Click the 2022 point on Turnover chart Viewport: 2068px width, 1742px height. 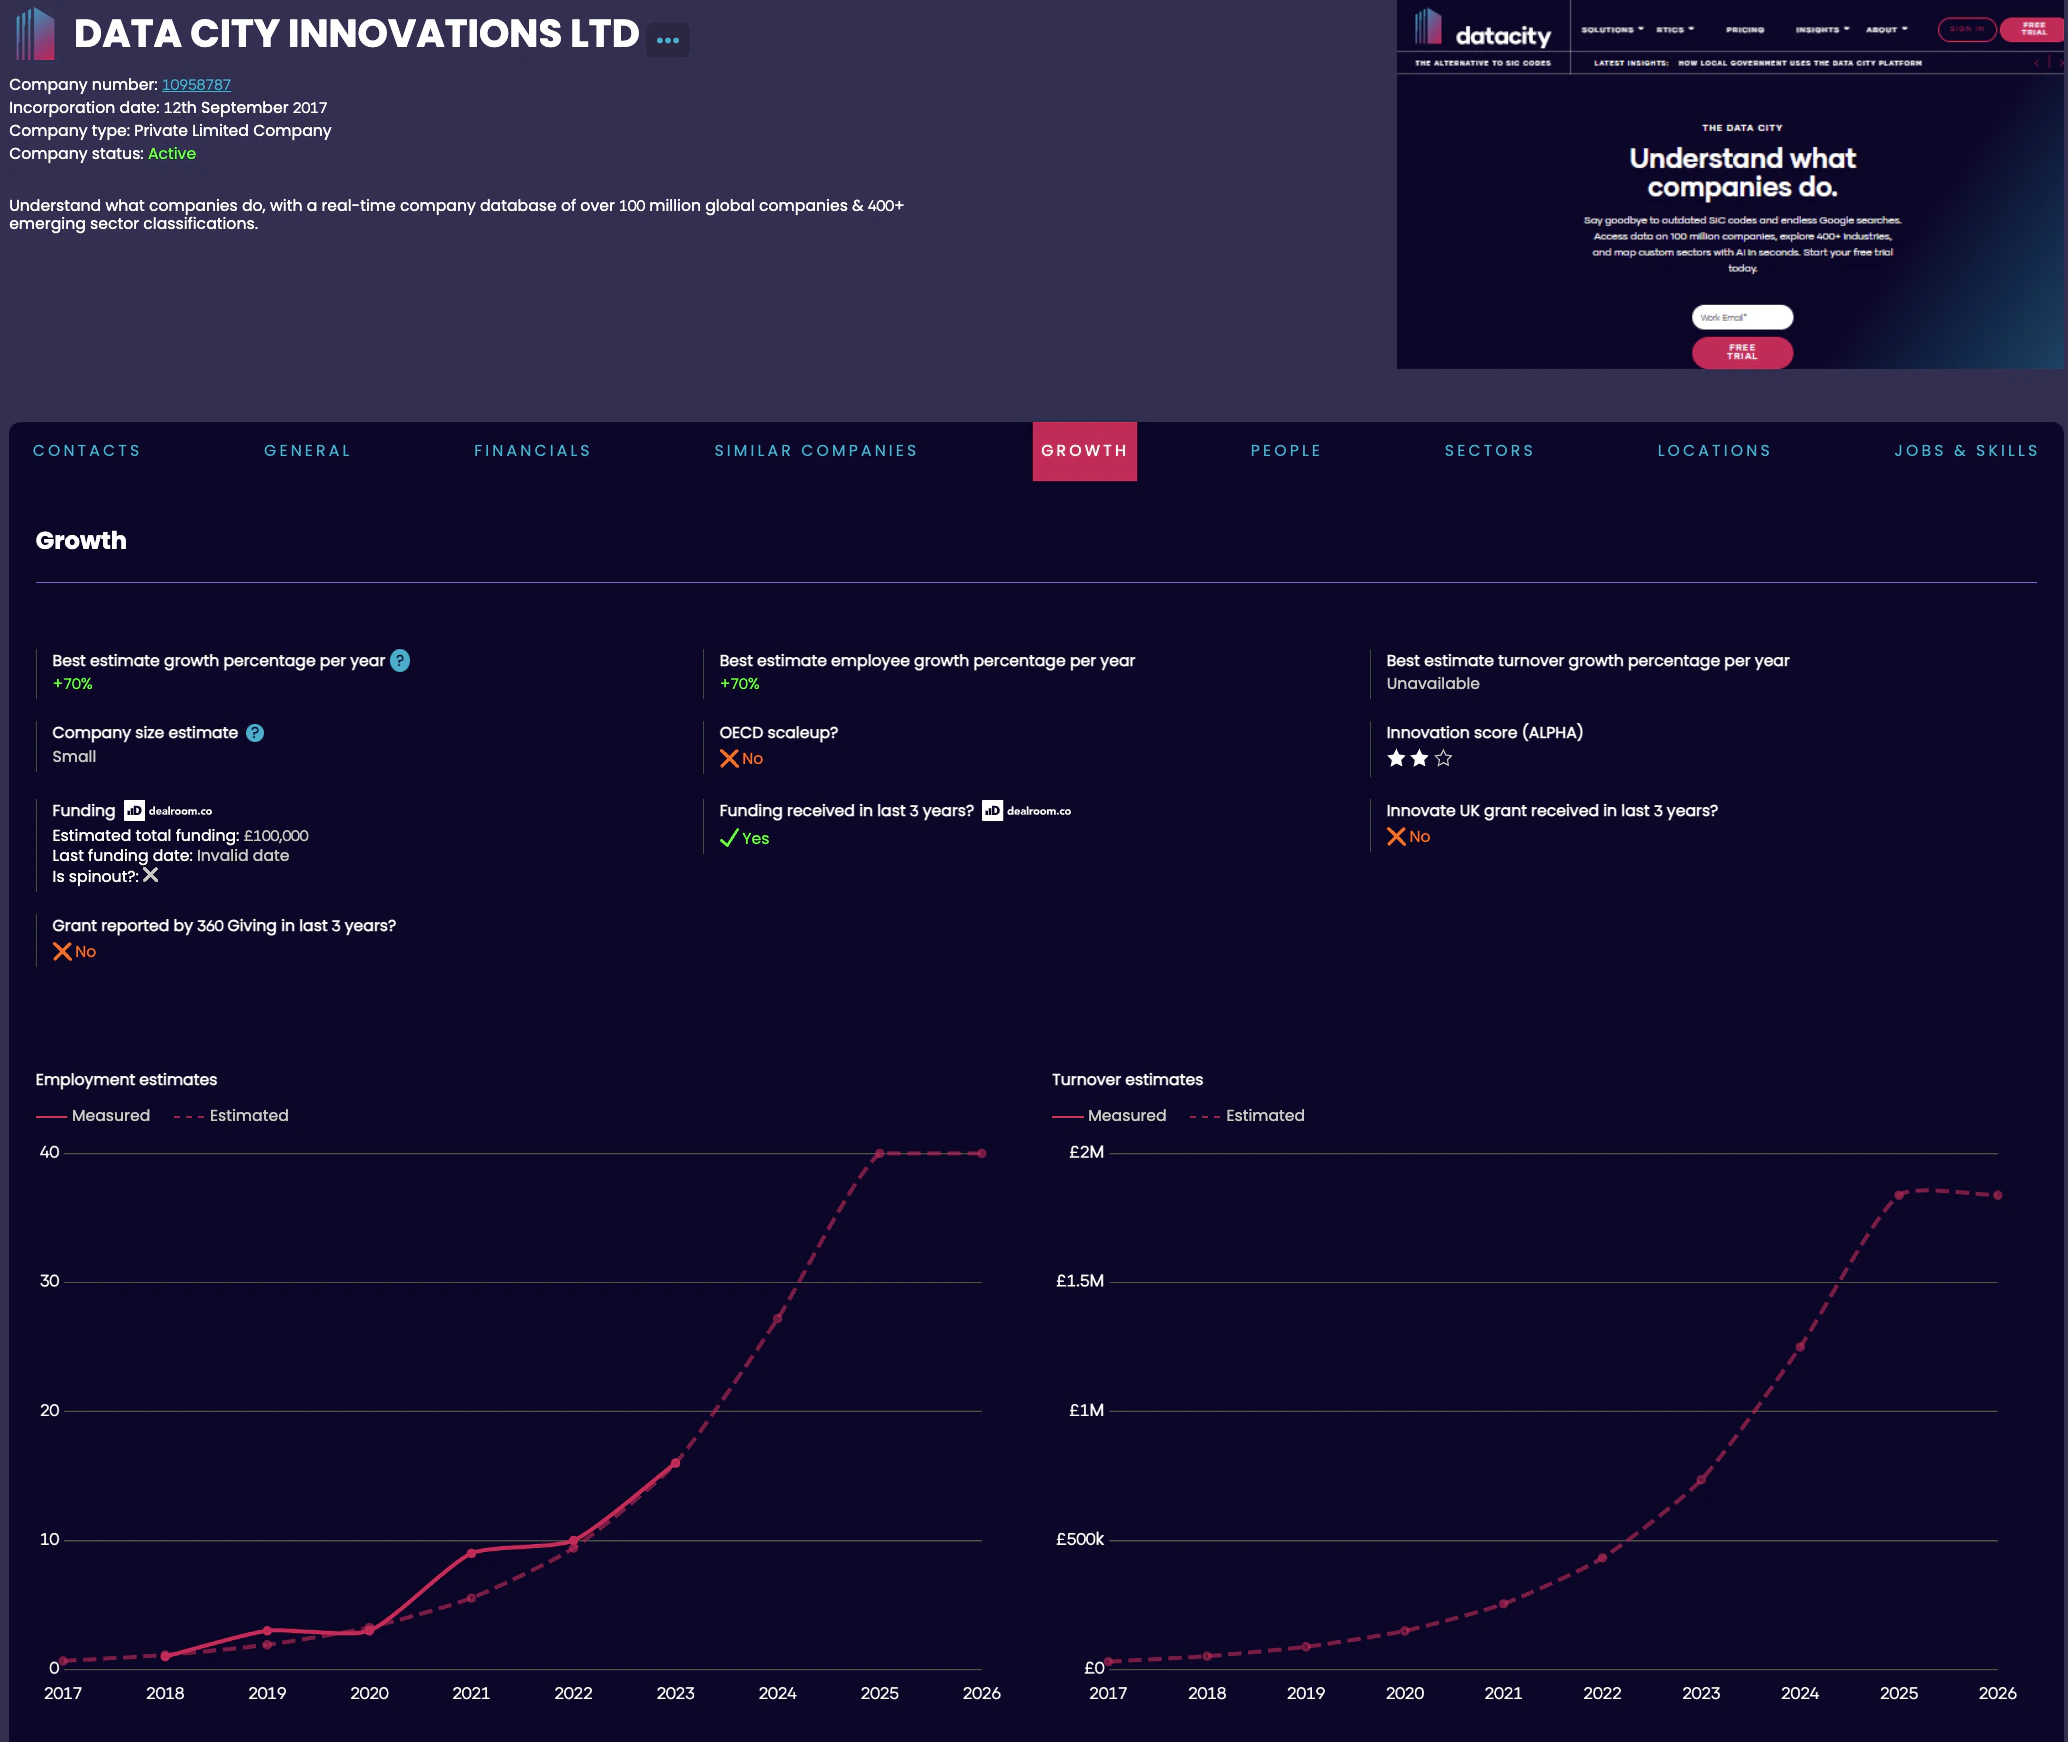point(1602,1558)
